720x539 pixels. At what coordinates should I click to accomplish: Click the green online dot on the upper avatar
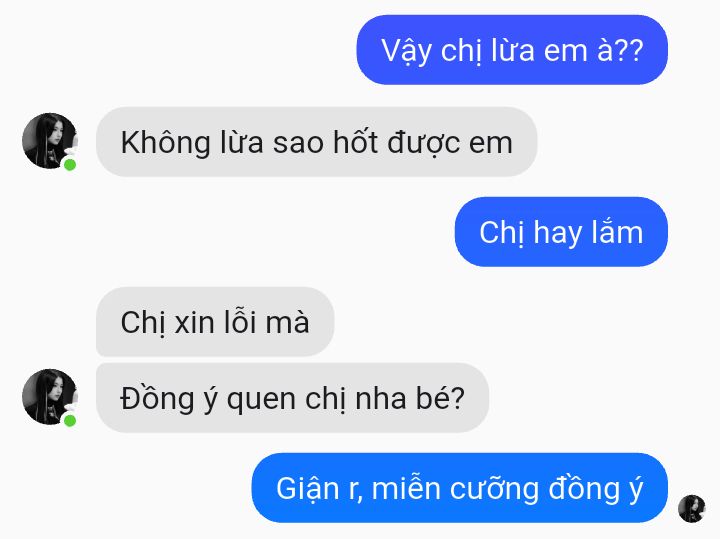(70, 165)
